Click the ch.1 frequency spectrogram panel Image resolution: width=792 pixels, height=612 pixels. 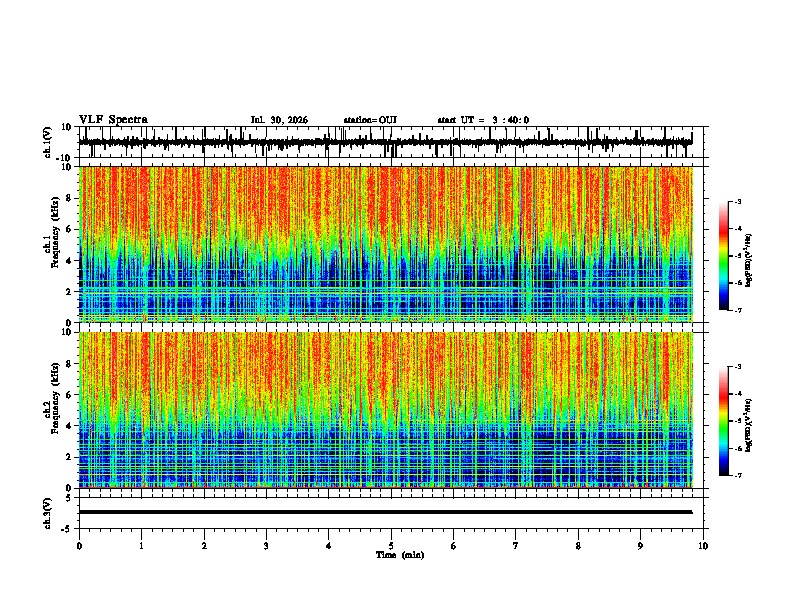tap(386, 244)
